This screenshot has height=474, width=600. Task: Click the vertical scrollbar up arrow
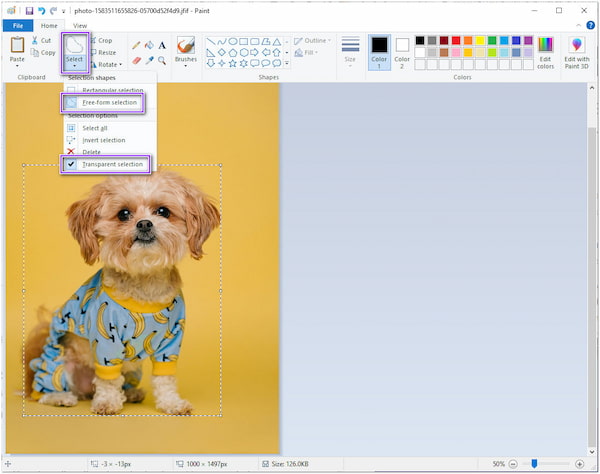tap(592, 88)
